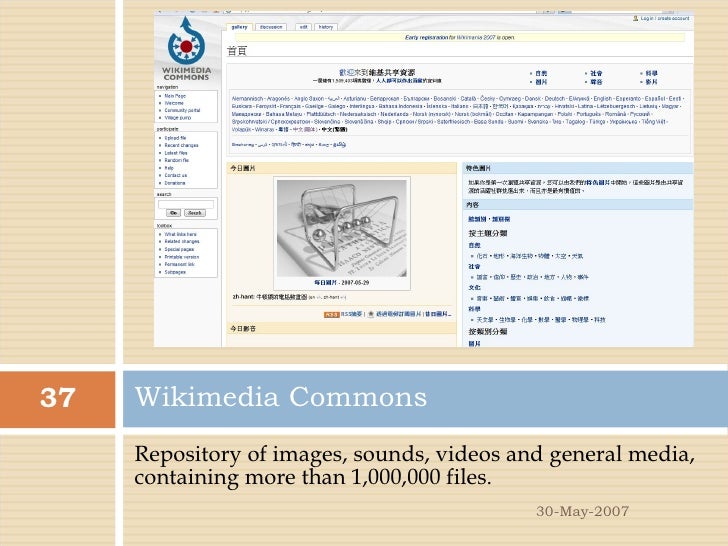Viewport: 728px width, 546px height.
Task: Open the Village pump link
Action: (177, 118)
